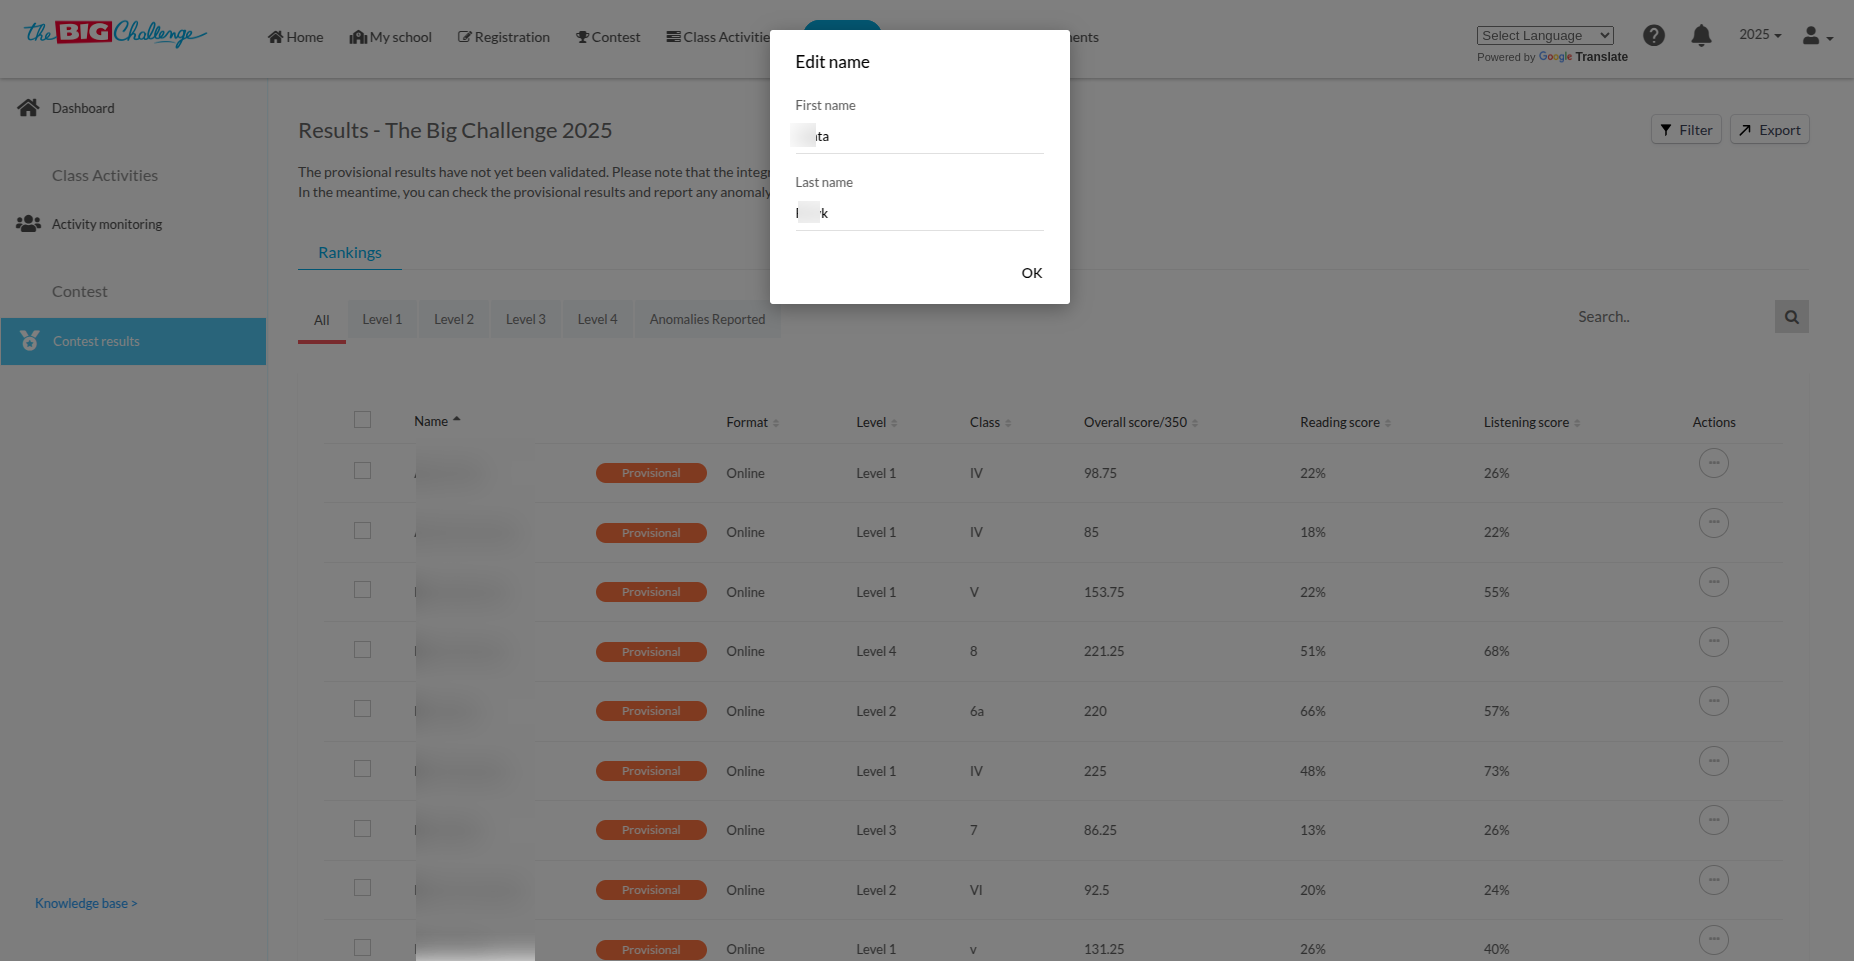Open the Anomalies Reported tab

click(707, 319)
